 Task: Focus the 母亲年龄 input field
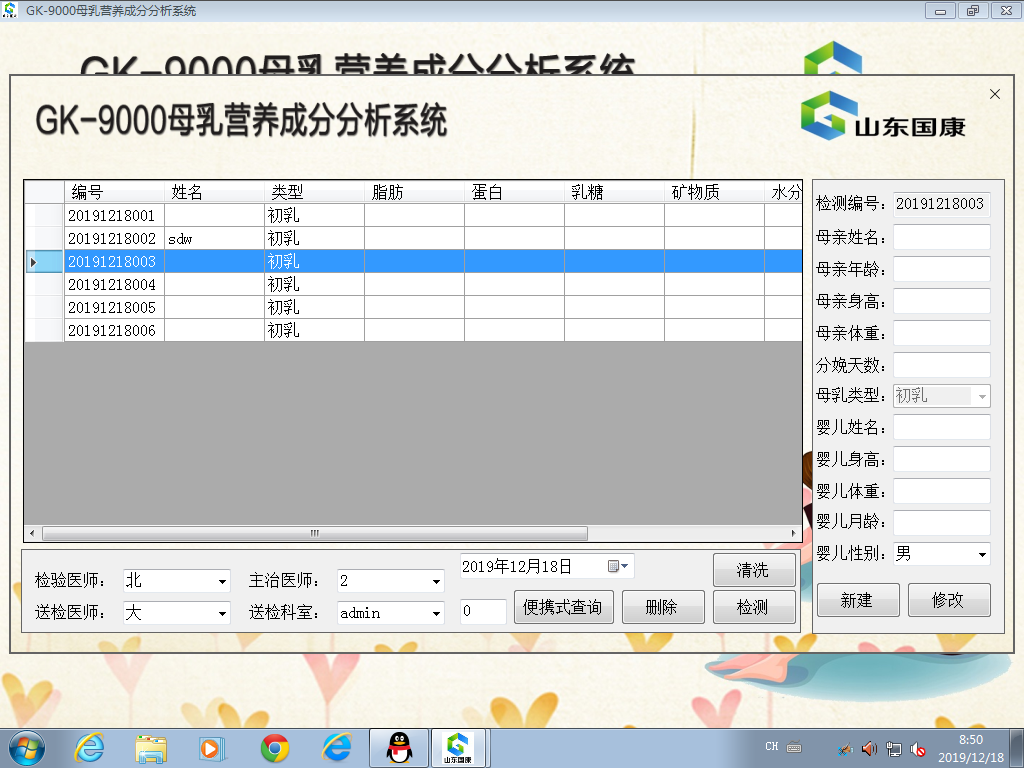pyautogui.click(x=942, y=269)
